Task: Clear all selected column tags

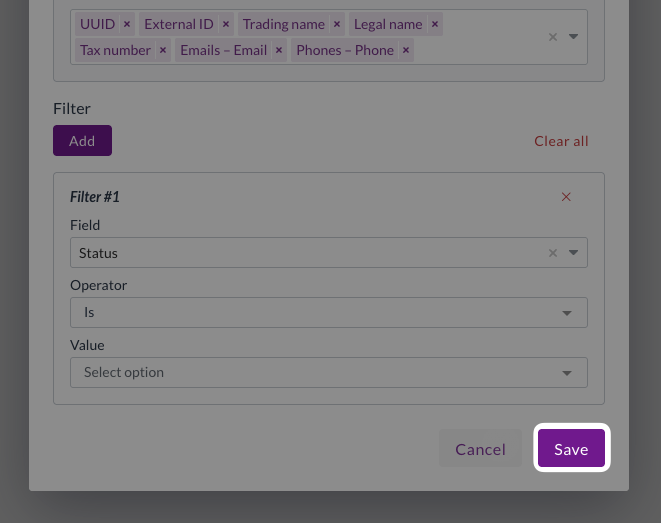Action: pos(552,37)
